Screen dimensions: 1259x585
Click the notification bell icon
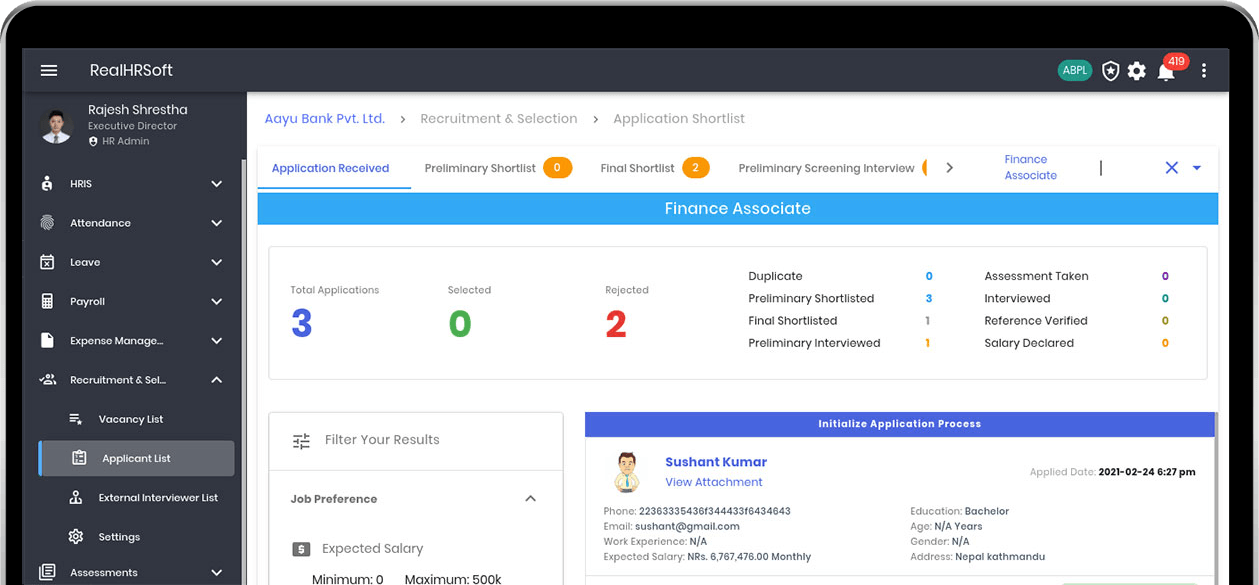click(1166, 71)
